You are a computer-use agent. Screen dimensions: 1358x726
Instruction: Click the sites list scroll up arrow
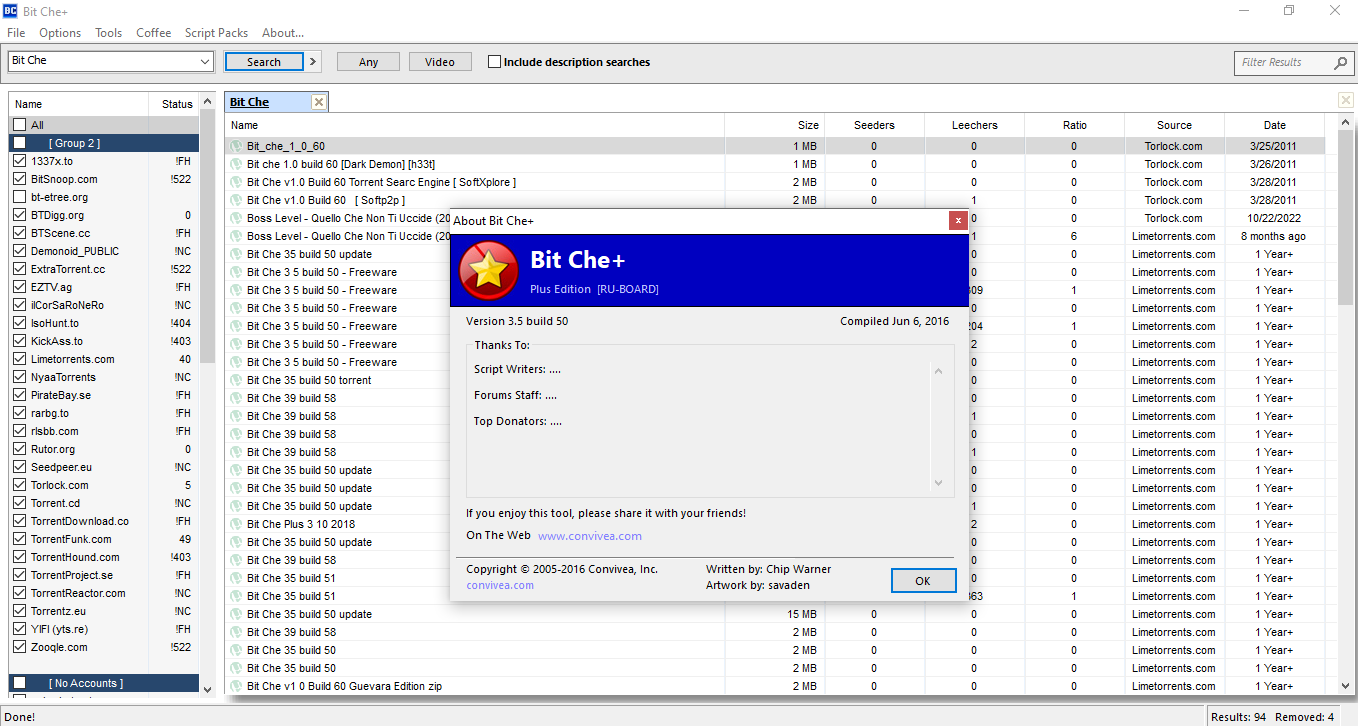point(208,101)
